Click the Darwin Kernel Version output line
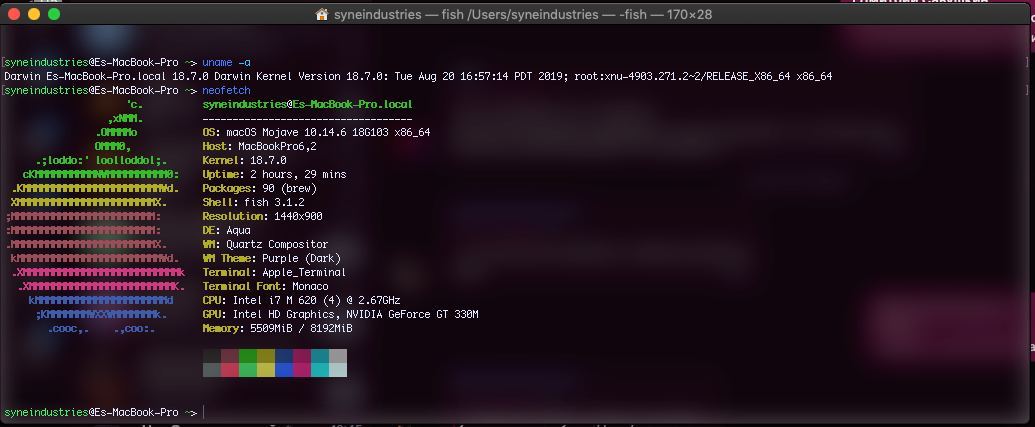 [x=418, y=77]
